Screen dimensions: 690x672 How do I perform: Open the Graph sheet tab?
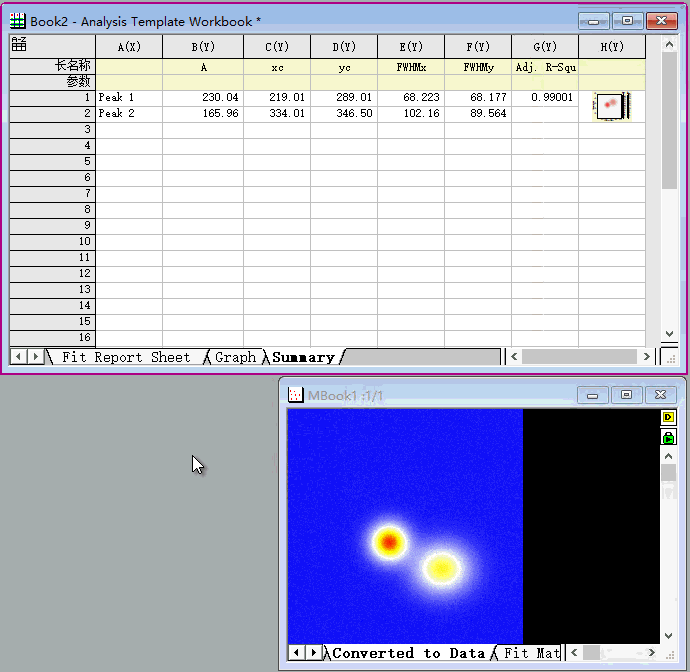point(235,357)
